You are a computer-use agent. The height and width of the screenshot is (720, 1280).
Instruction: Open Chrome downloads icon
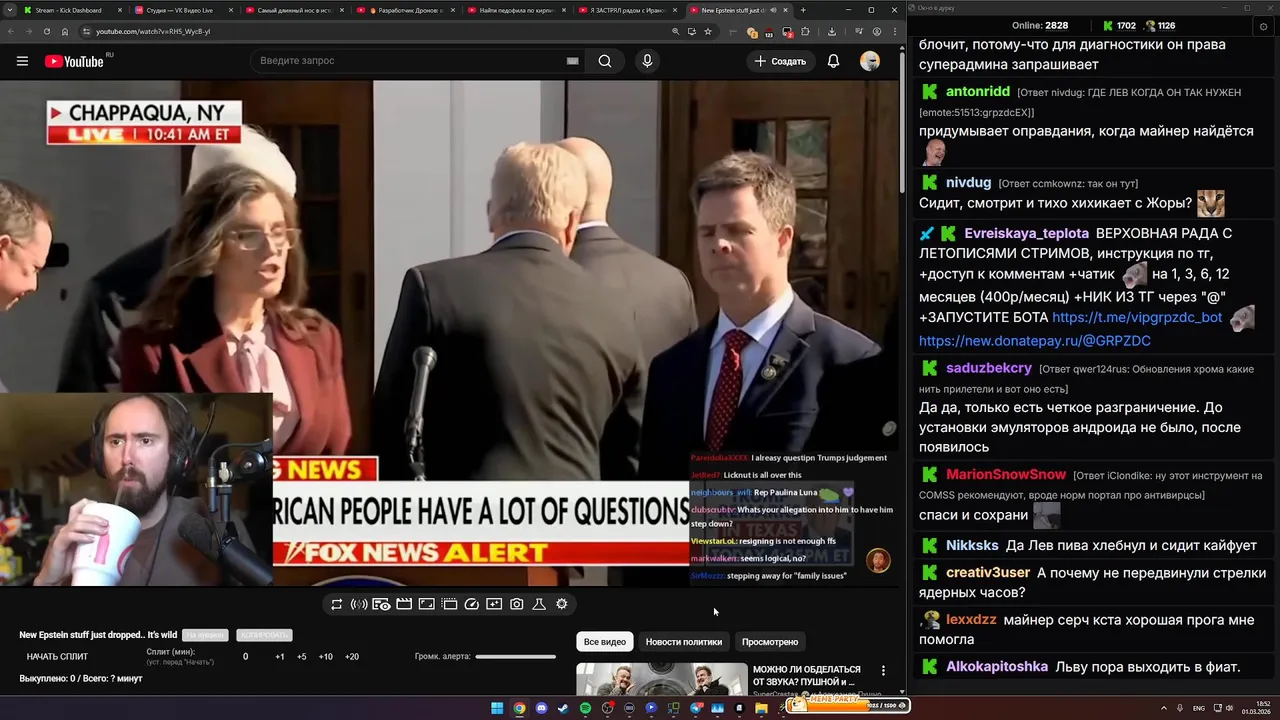tap(832, 31)
